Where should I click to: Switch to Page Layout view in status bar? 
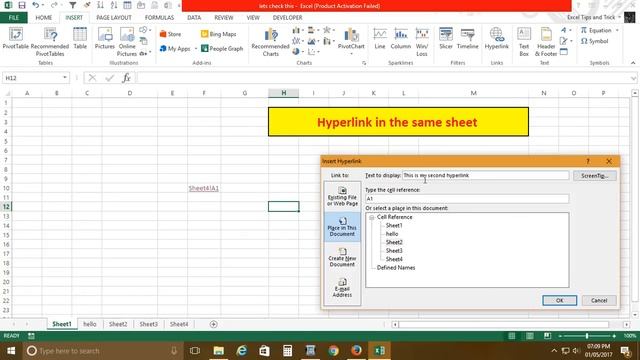coord(529,336)
